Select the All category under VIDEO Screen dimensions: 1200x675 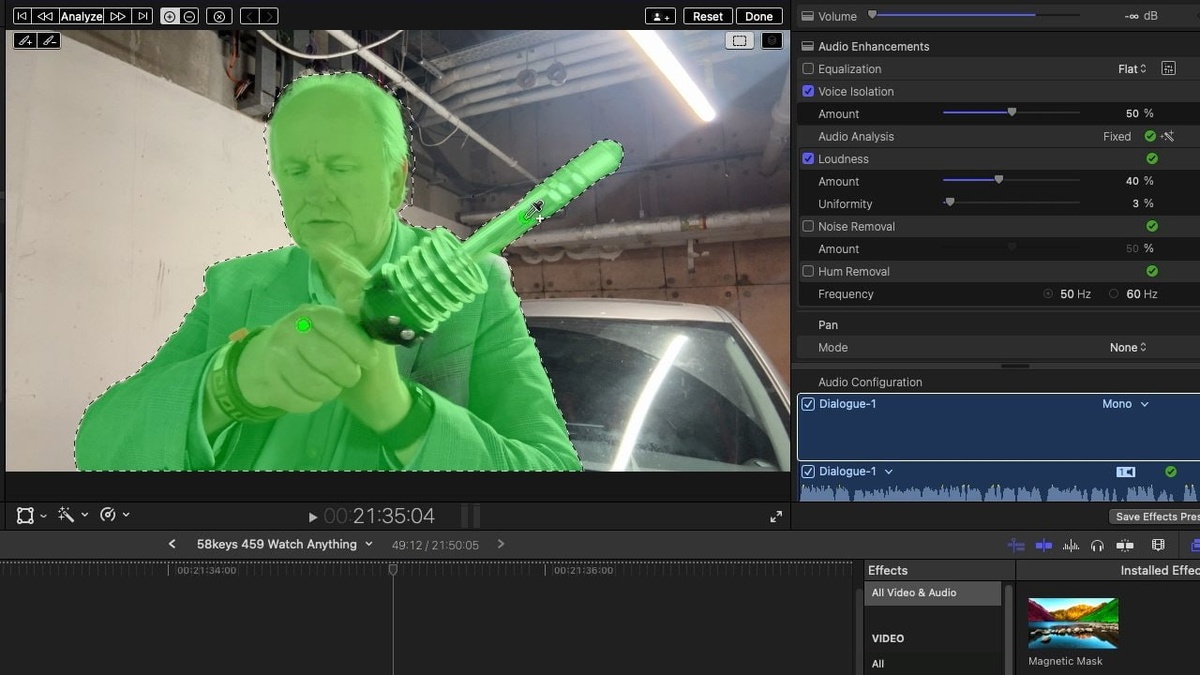tap(878, 663)
